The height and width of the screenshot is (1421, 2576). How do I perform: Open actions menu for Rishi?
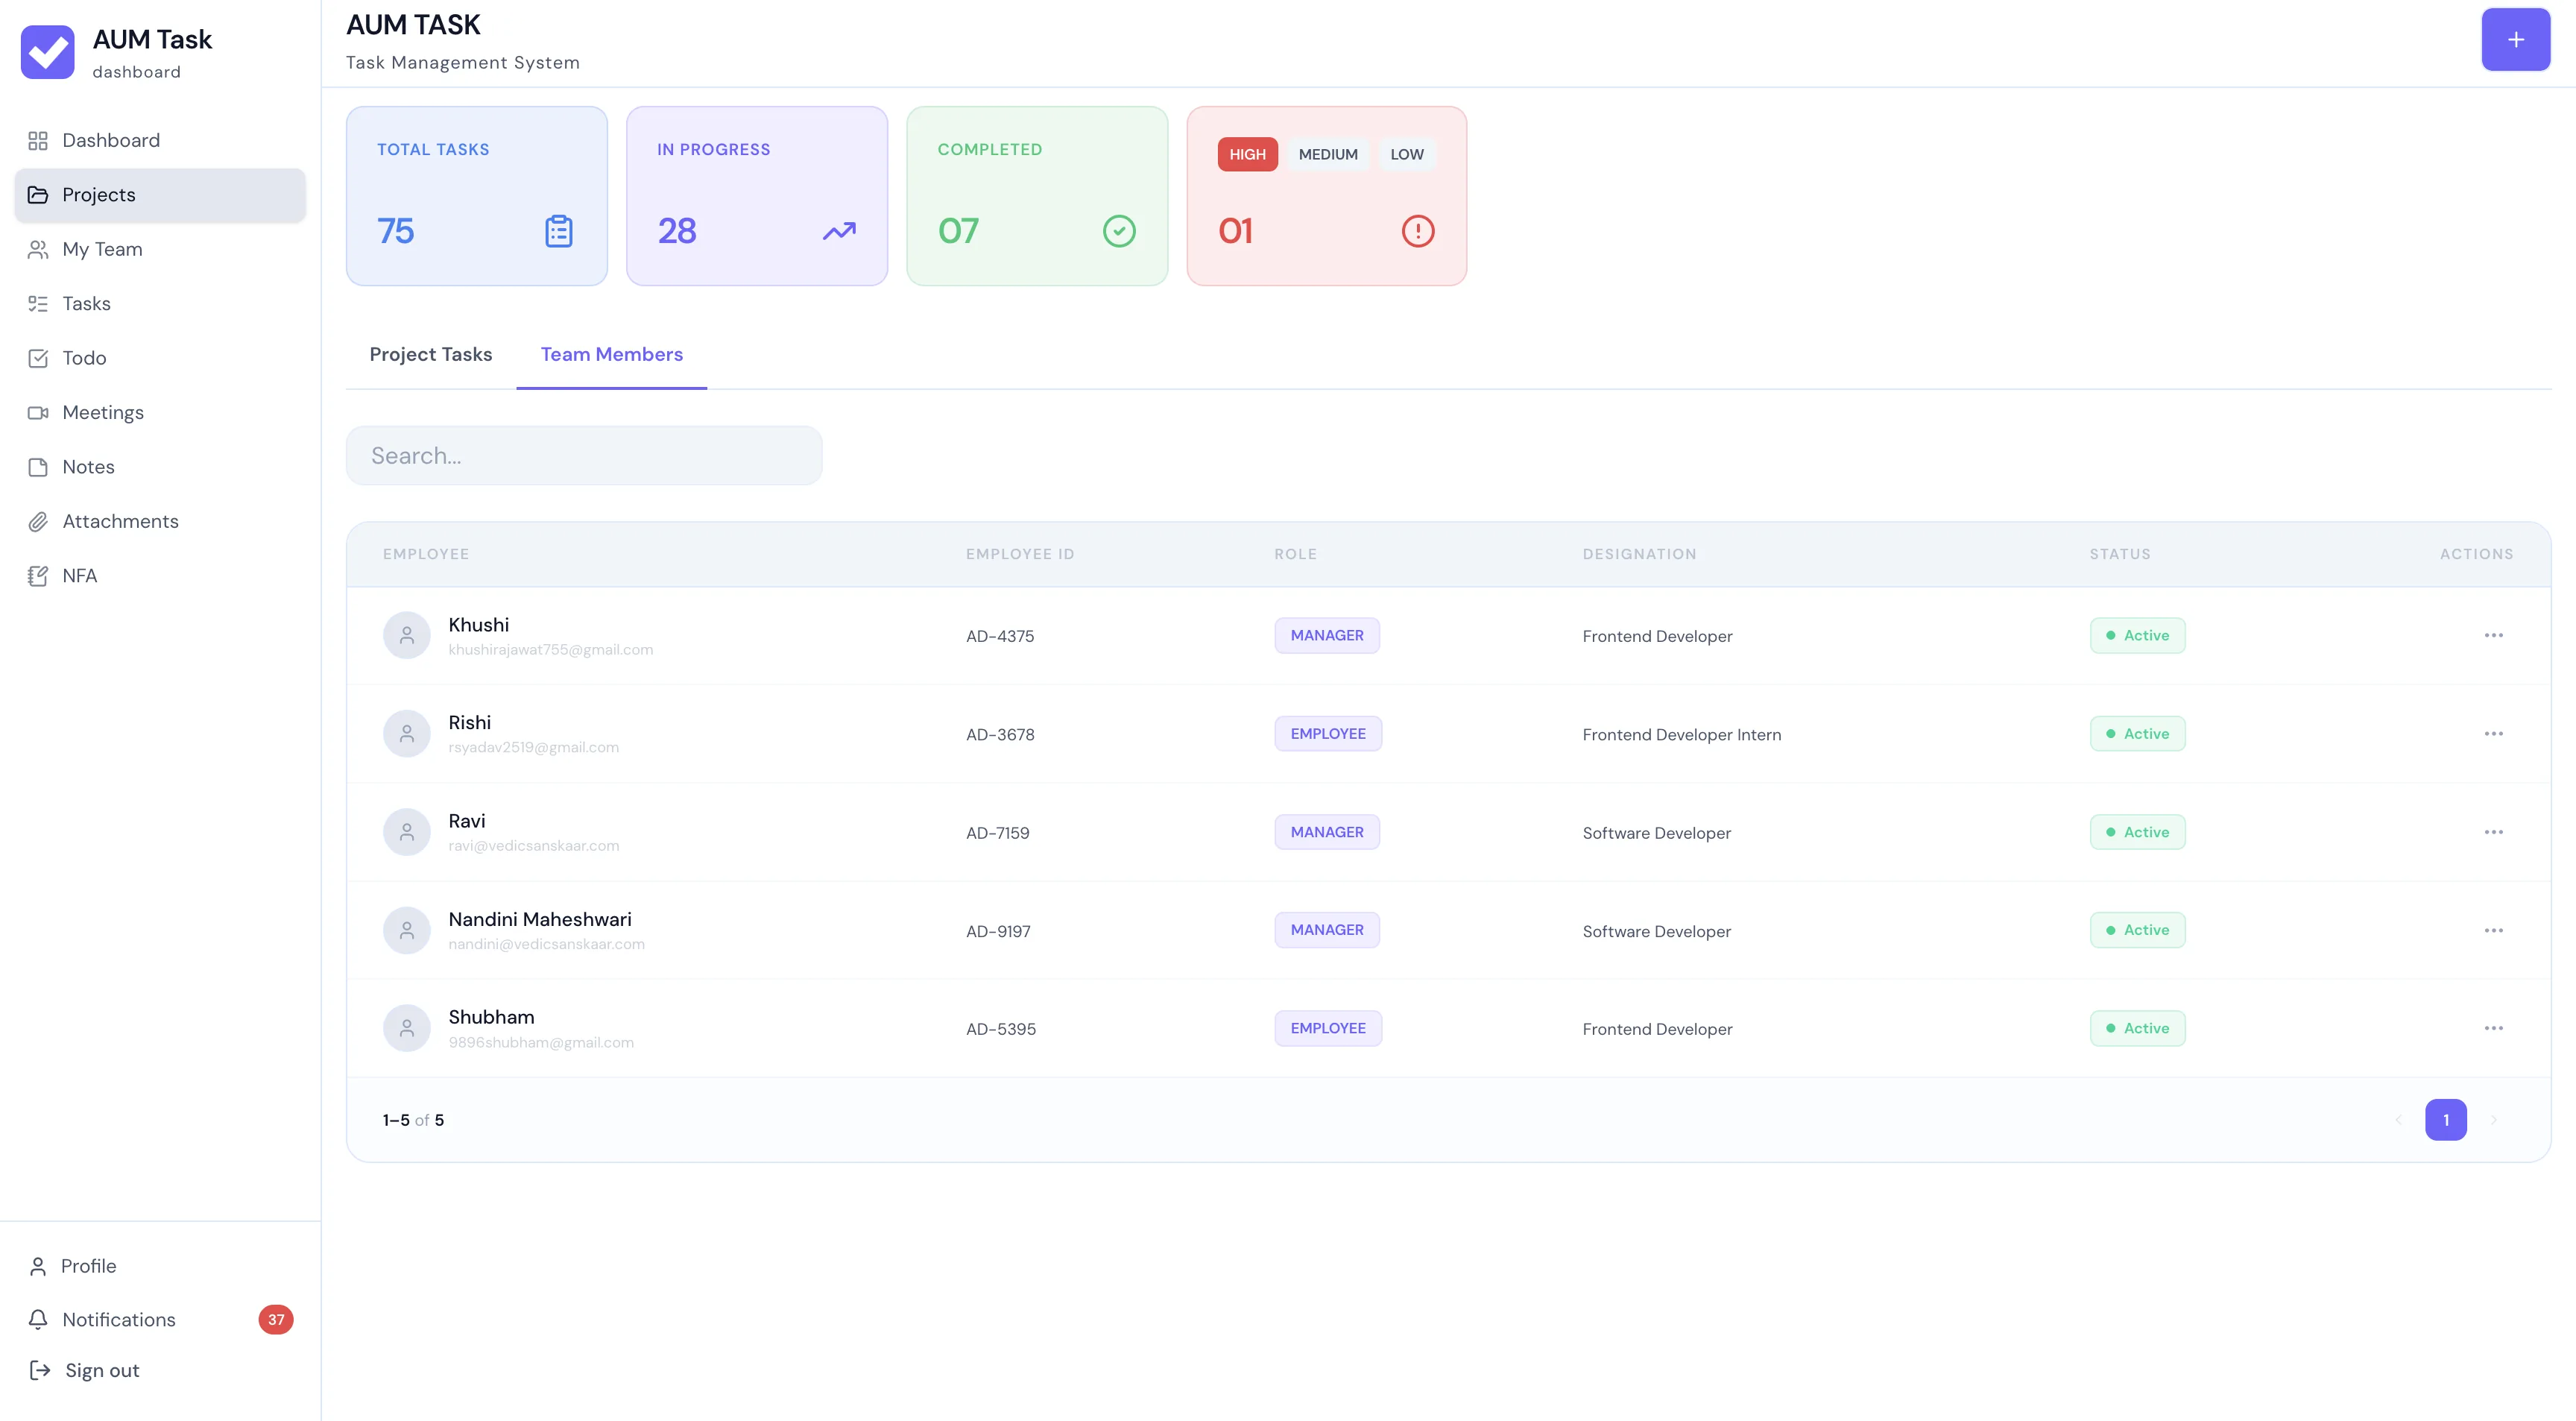point(2493,734)
